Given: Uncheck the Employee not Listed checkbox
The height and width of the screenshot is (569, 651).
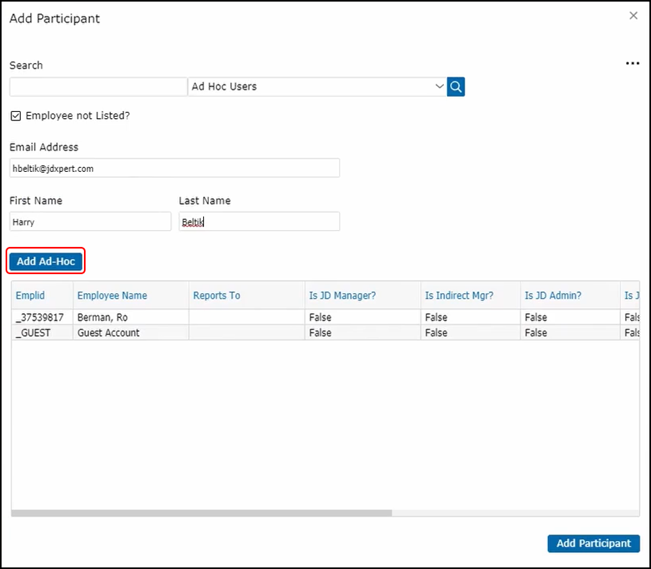Looking at the screenshot, I should tap(16, 116).
